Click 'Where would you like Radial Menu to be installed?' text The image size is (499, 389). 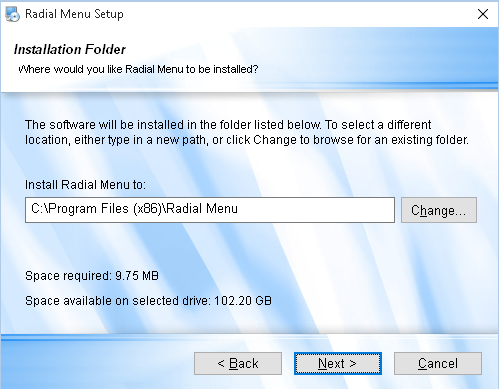click(x=138, y=69)
